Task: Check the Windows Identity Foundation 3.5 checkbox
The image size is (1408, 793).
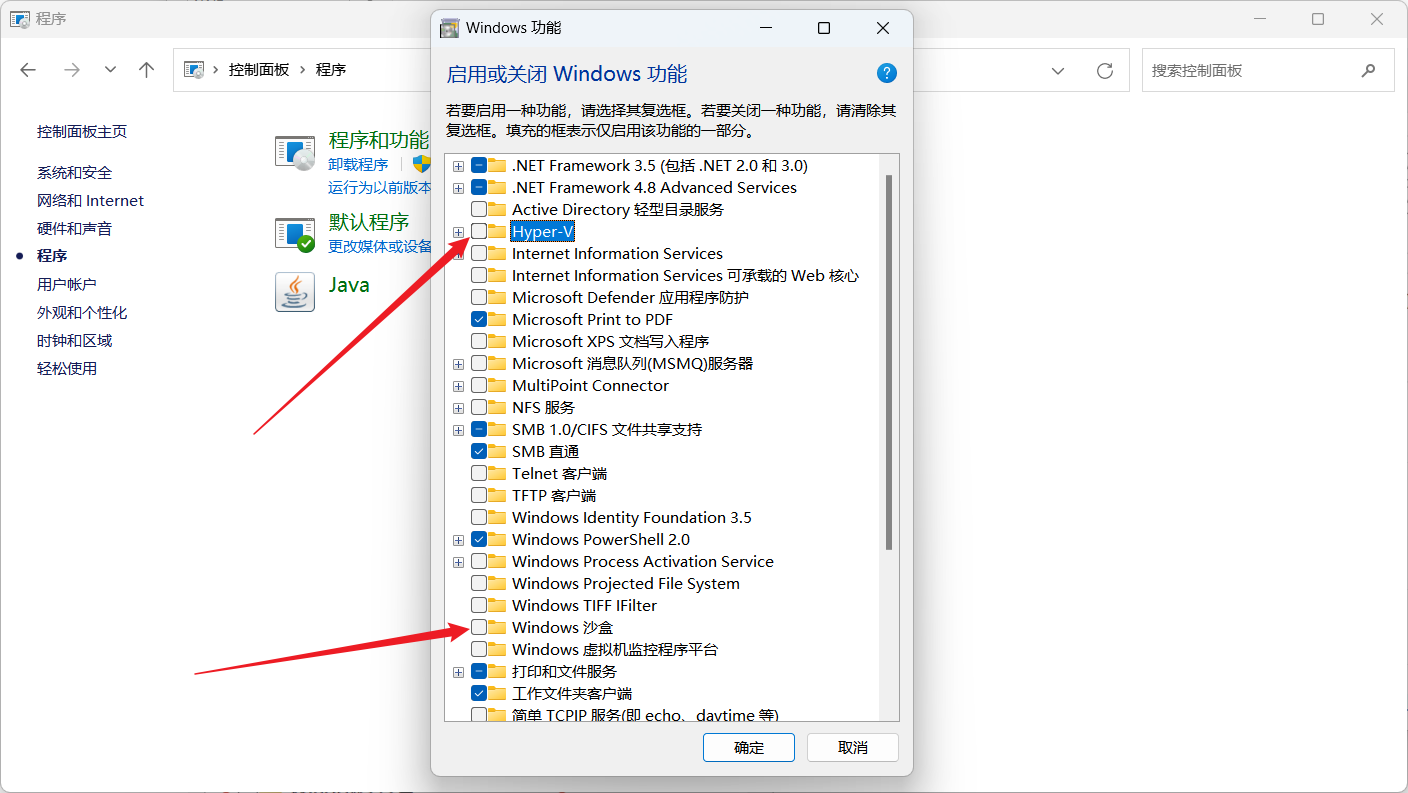Action: coord(479,517)
